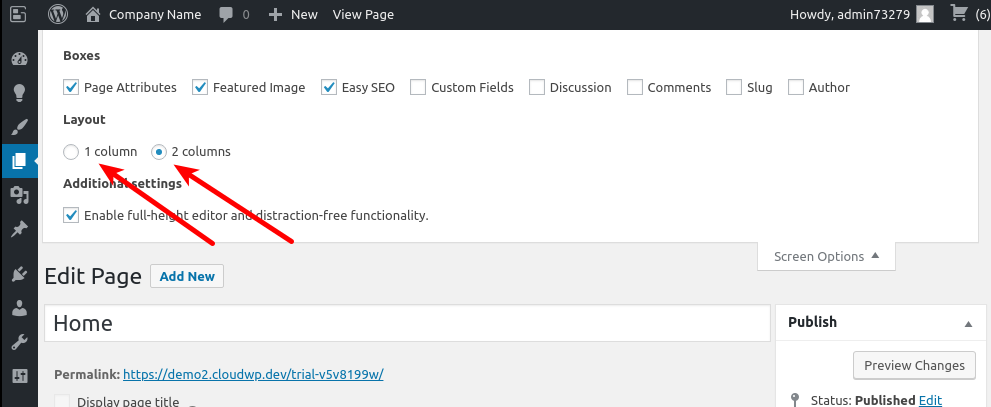Click the comments bubble icon in admin bar
Viewport: 991px width, 407px height.
[x=225, y=14]
